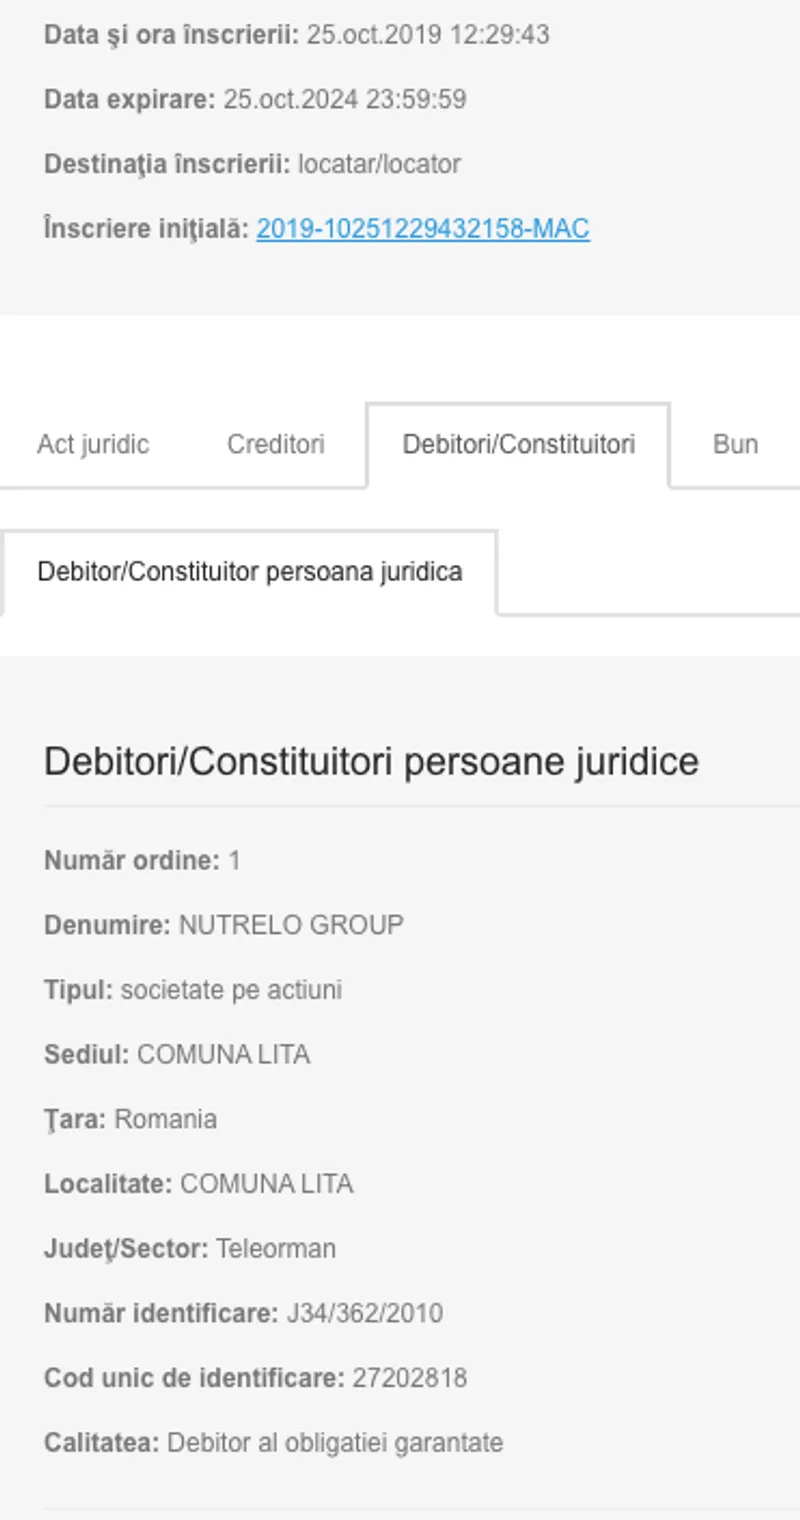Click the locatar/locator destination value
Image resolution: width=800 pixels, height=1520 pixels.
click(379, 164)
